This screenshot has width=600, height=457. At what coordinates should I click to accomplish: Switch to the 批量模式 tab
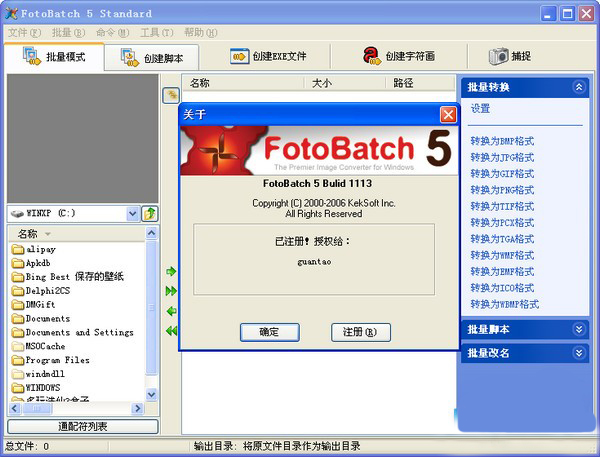tap(54, 57)
